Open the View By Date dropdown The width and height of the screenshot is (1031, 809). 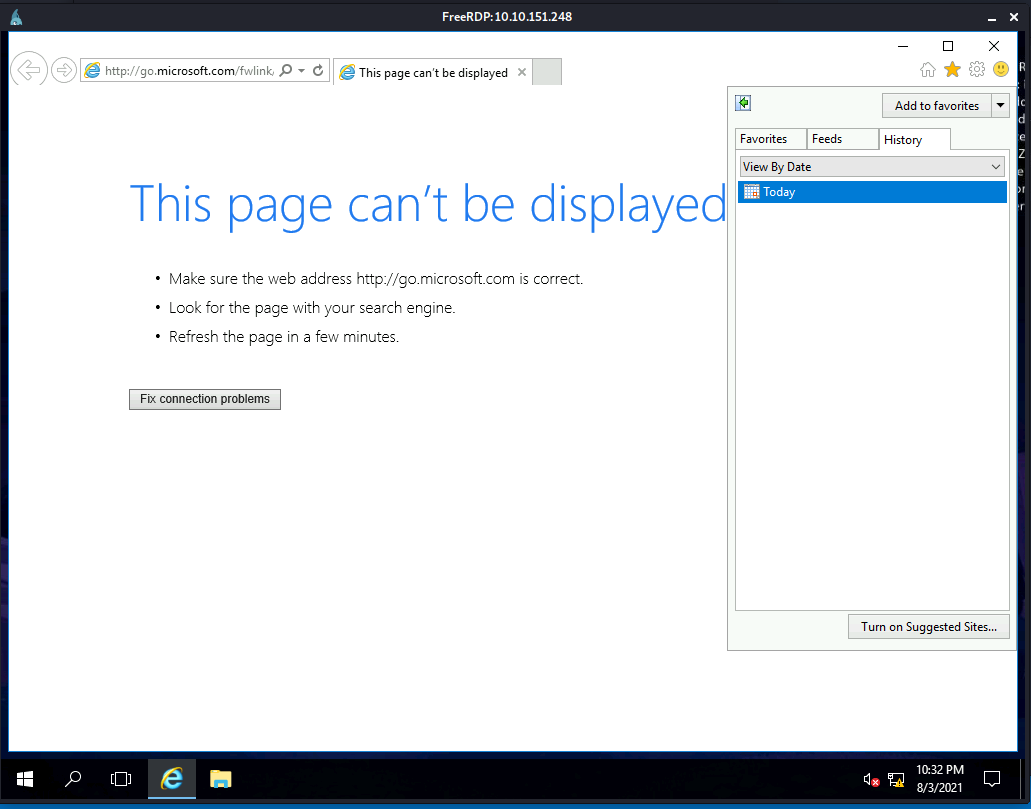tap(872, 167)
